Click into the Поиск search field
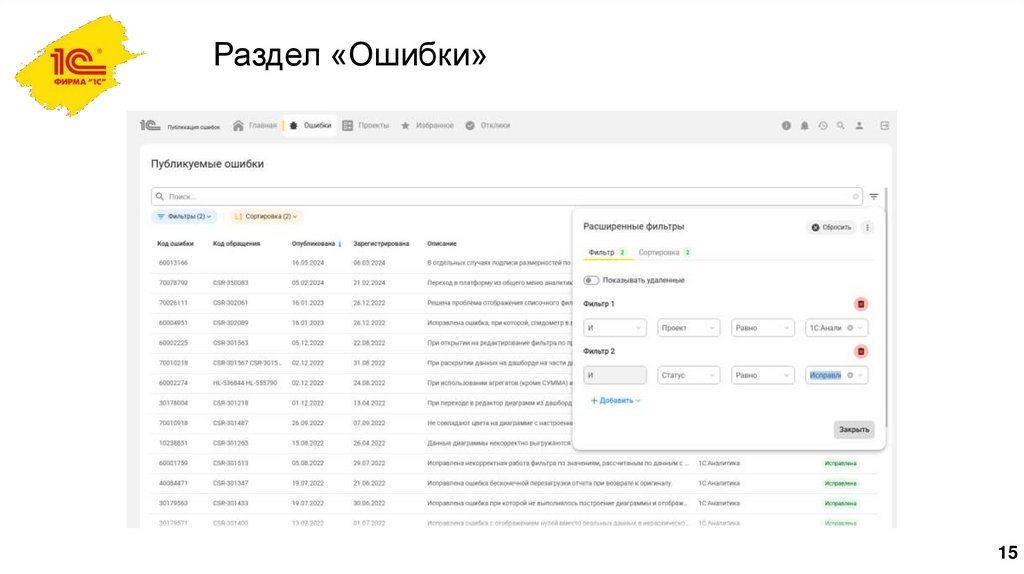Viewport: 1024px width, 574px height. coord(507,197)
